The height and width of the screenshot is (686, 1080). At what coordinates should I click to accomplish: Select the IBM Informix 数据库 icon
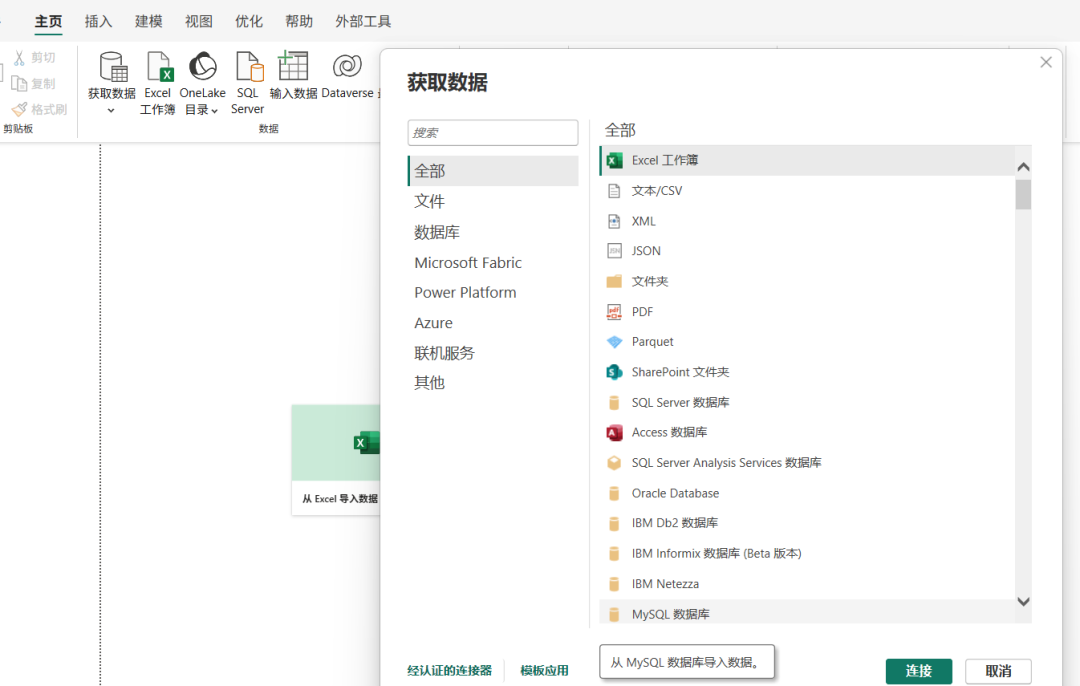pyautogui.click(x=614, y=554)
